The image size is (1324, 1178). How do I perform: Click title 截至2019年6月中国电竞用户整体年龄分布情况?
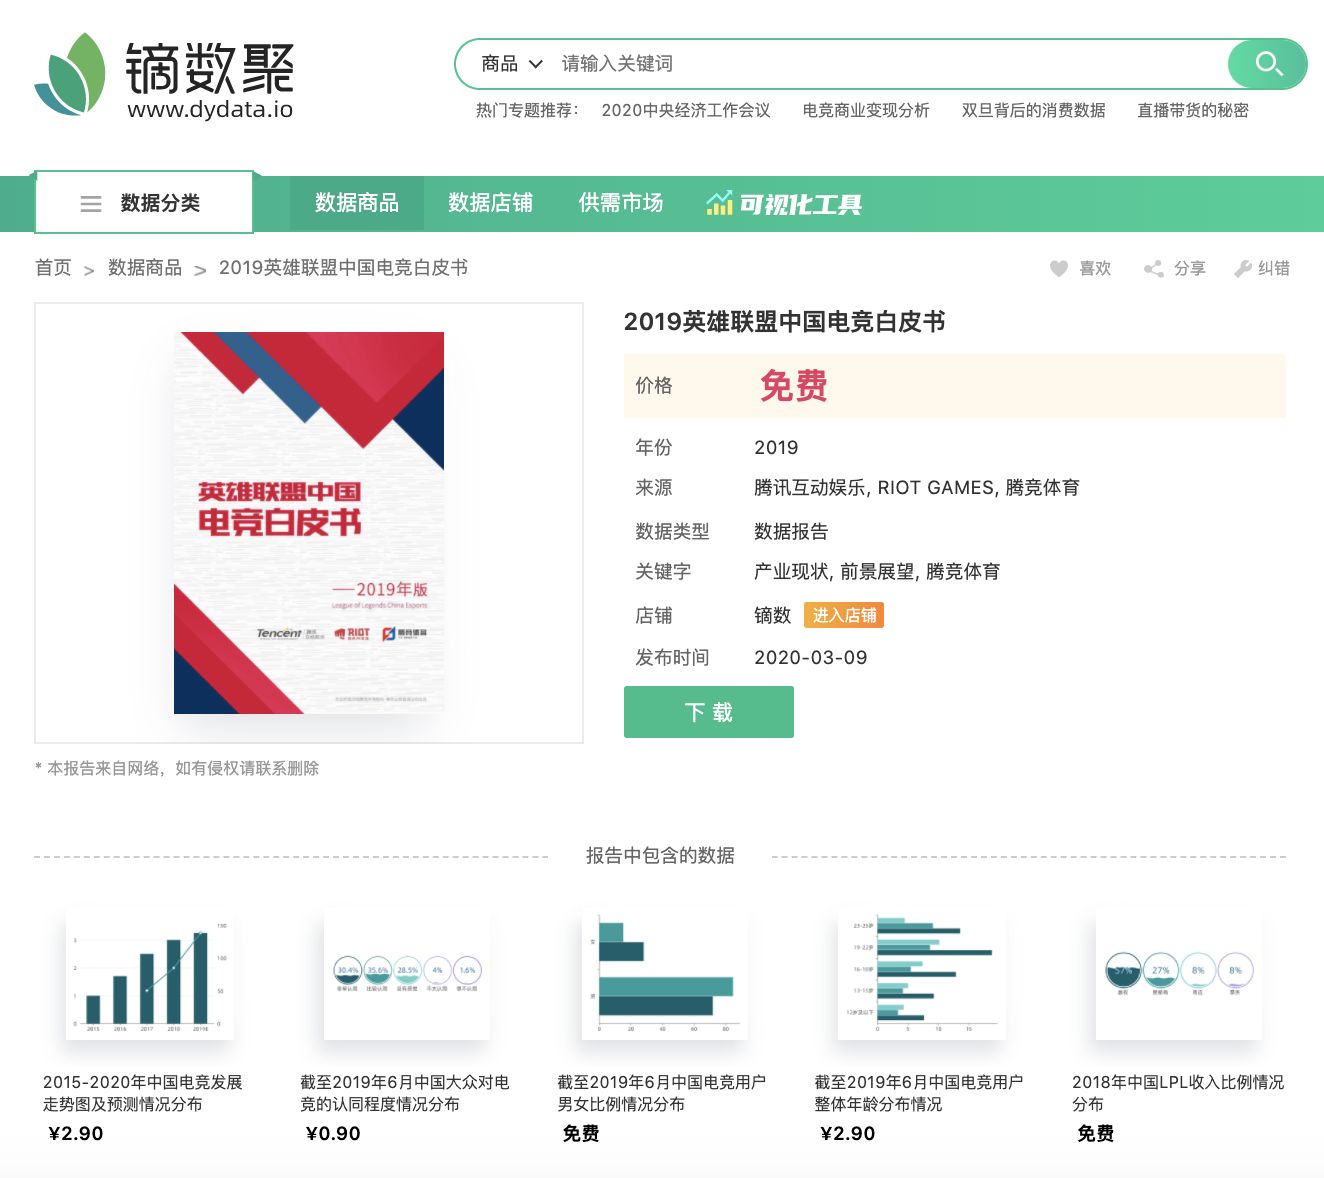click(x=919, y=1093)
